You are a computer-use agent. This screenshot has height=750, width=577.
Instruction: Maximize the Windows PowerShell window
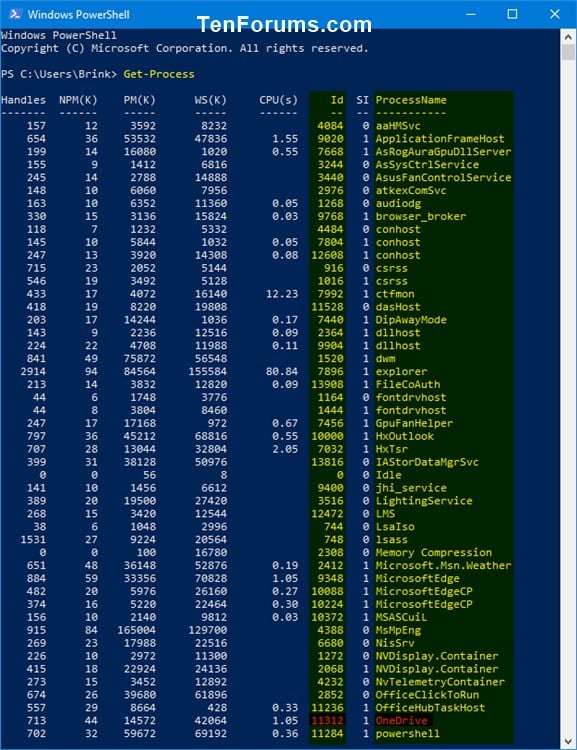[x=512, y=14]
